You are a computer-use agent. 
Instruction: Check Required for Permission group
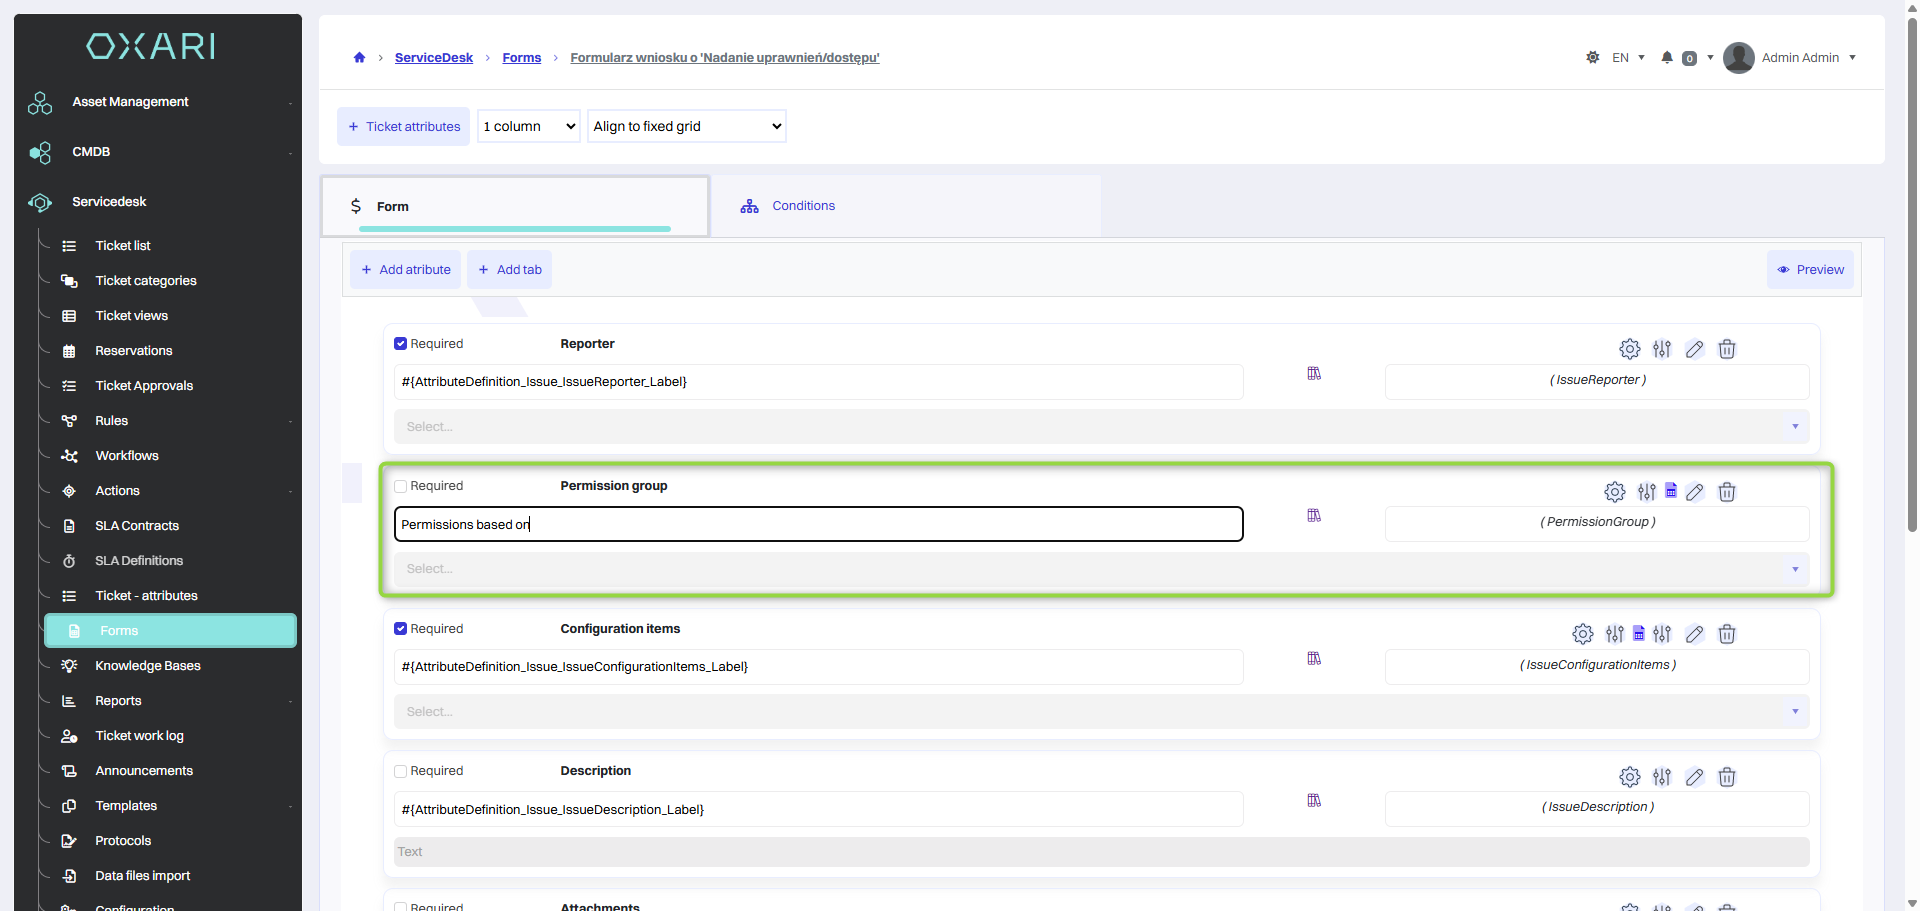400,486
